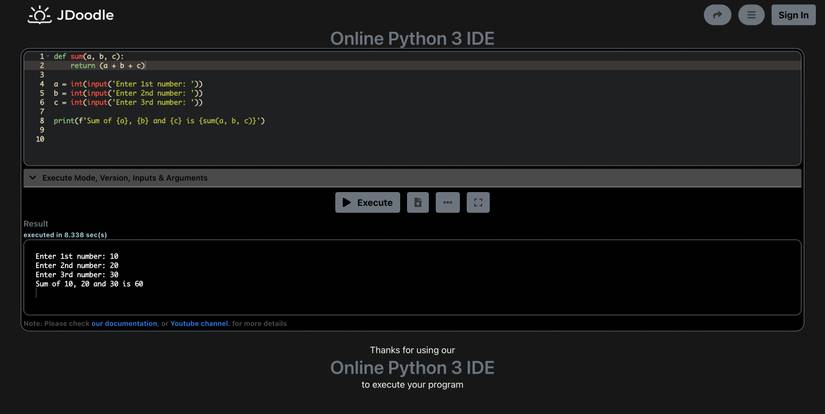825x414 pixels.
Task: Click the file icon beside Execute
Action: [418, 202]
